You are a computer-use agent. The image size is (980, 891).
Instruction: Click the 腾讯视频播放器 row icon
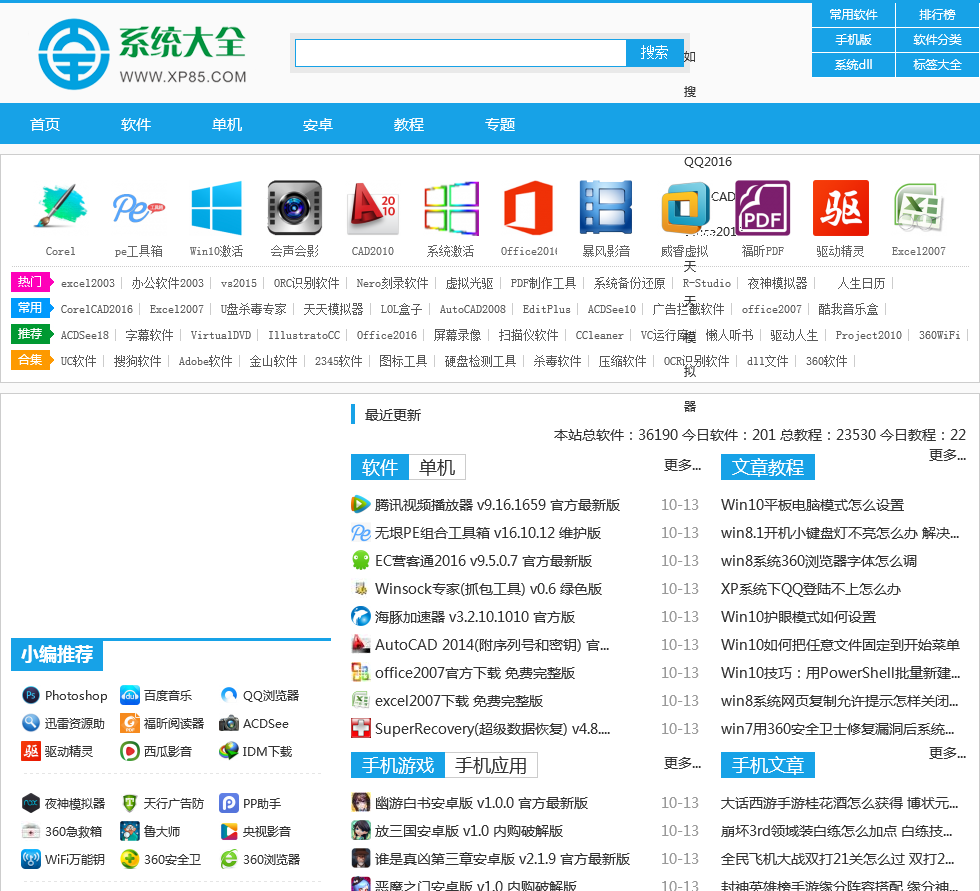pyautogui.click(x=361, y=504)
